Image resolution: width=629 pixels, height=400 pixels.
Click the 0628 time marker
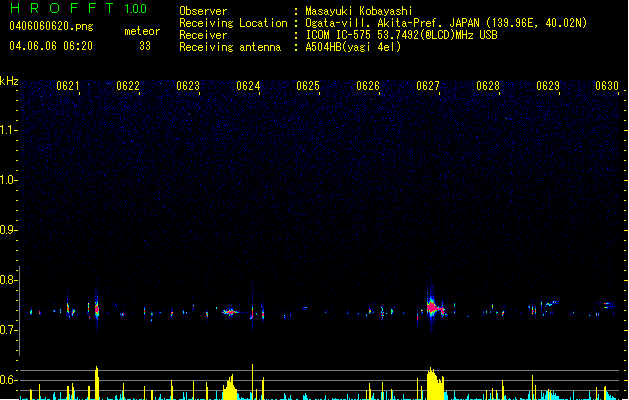point(488,86)
